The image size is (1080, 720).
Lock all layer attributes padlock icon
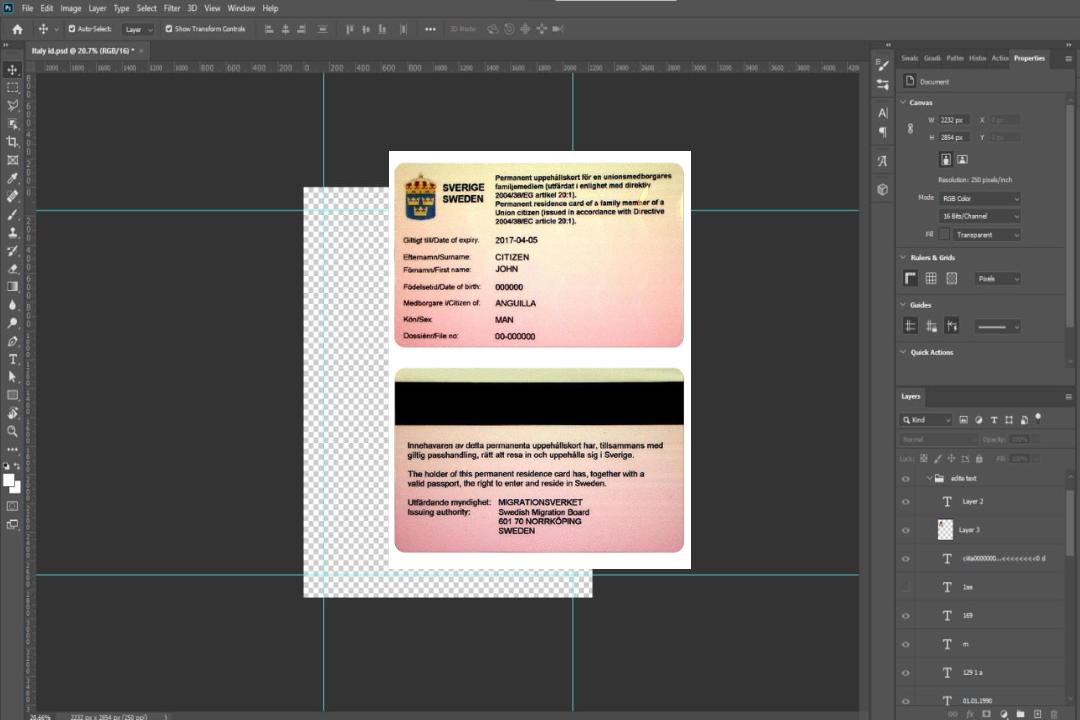pyautogui.click(x=979, y=458)
